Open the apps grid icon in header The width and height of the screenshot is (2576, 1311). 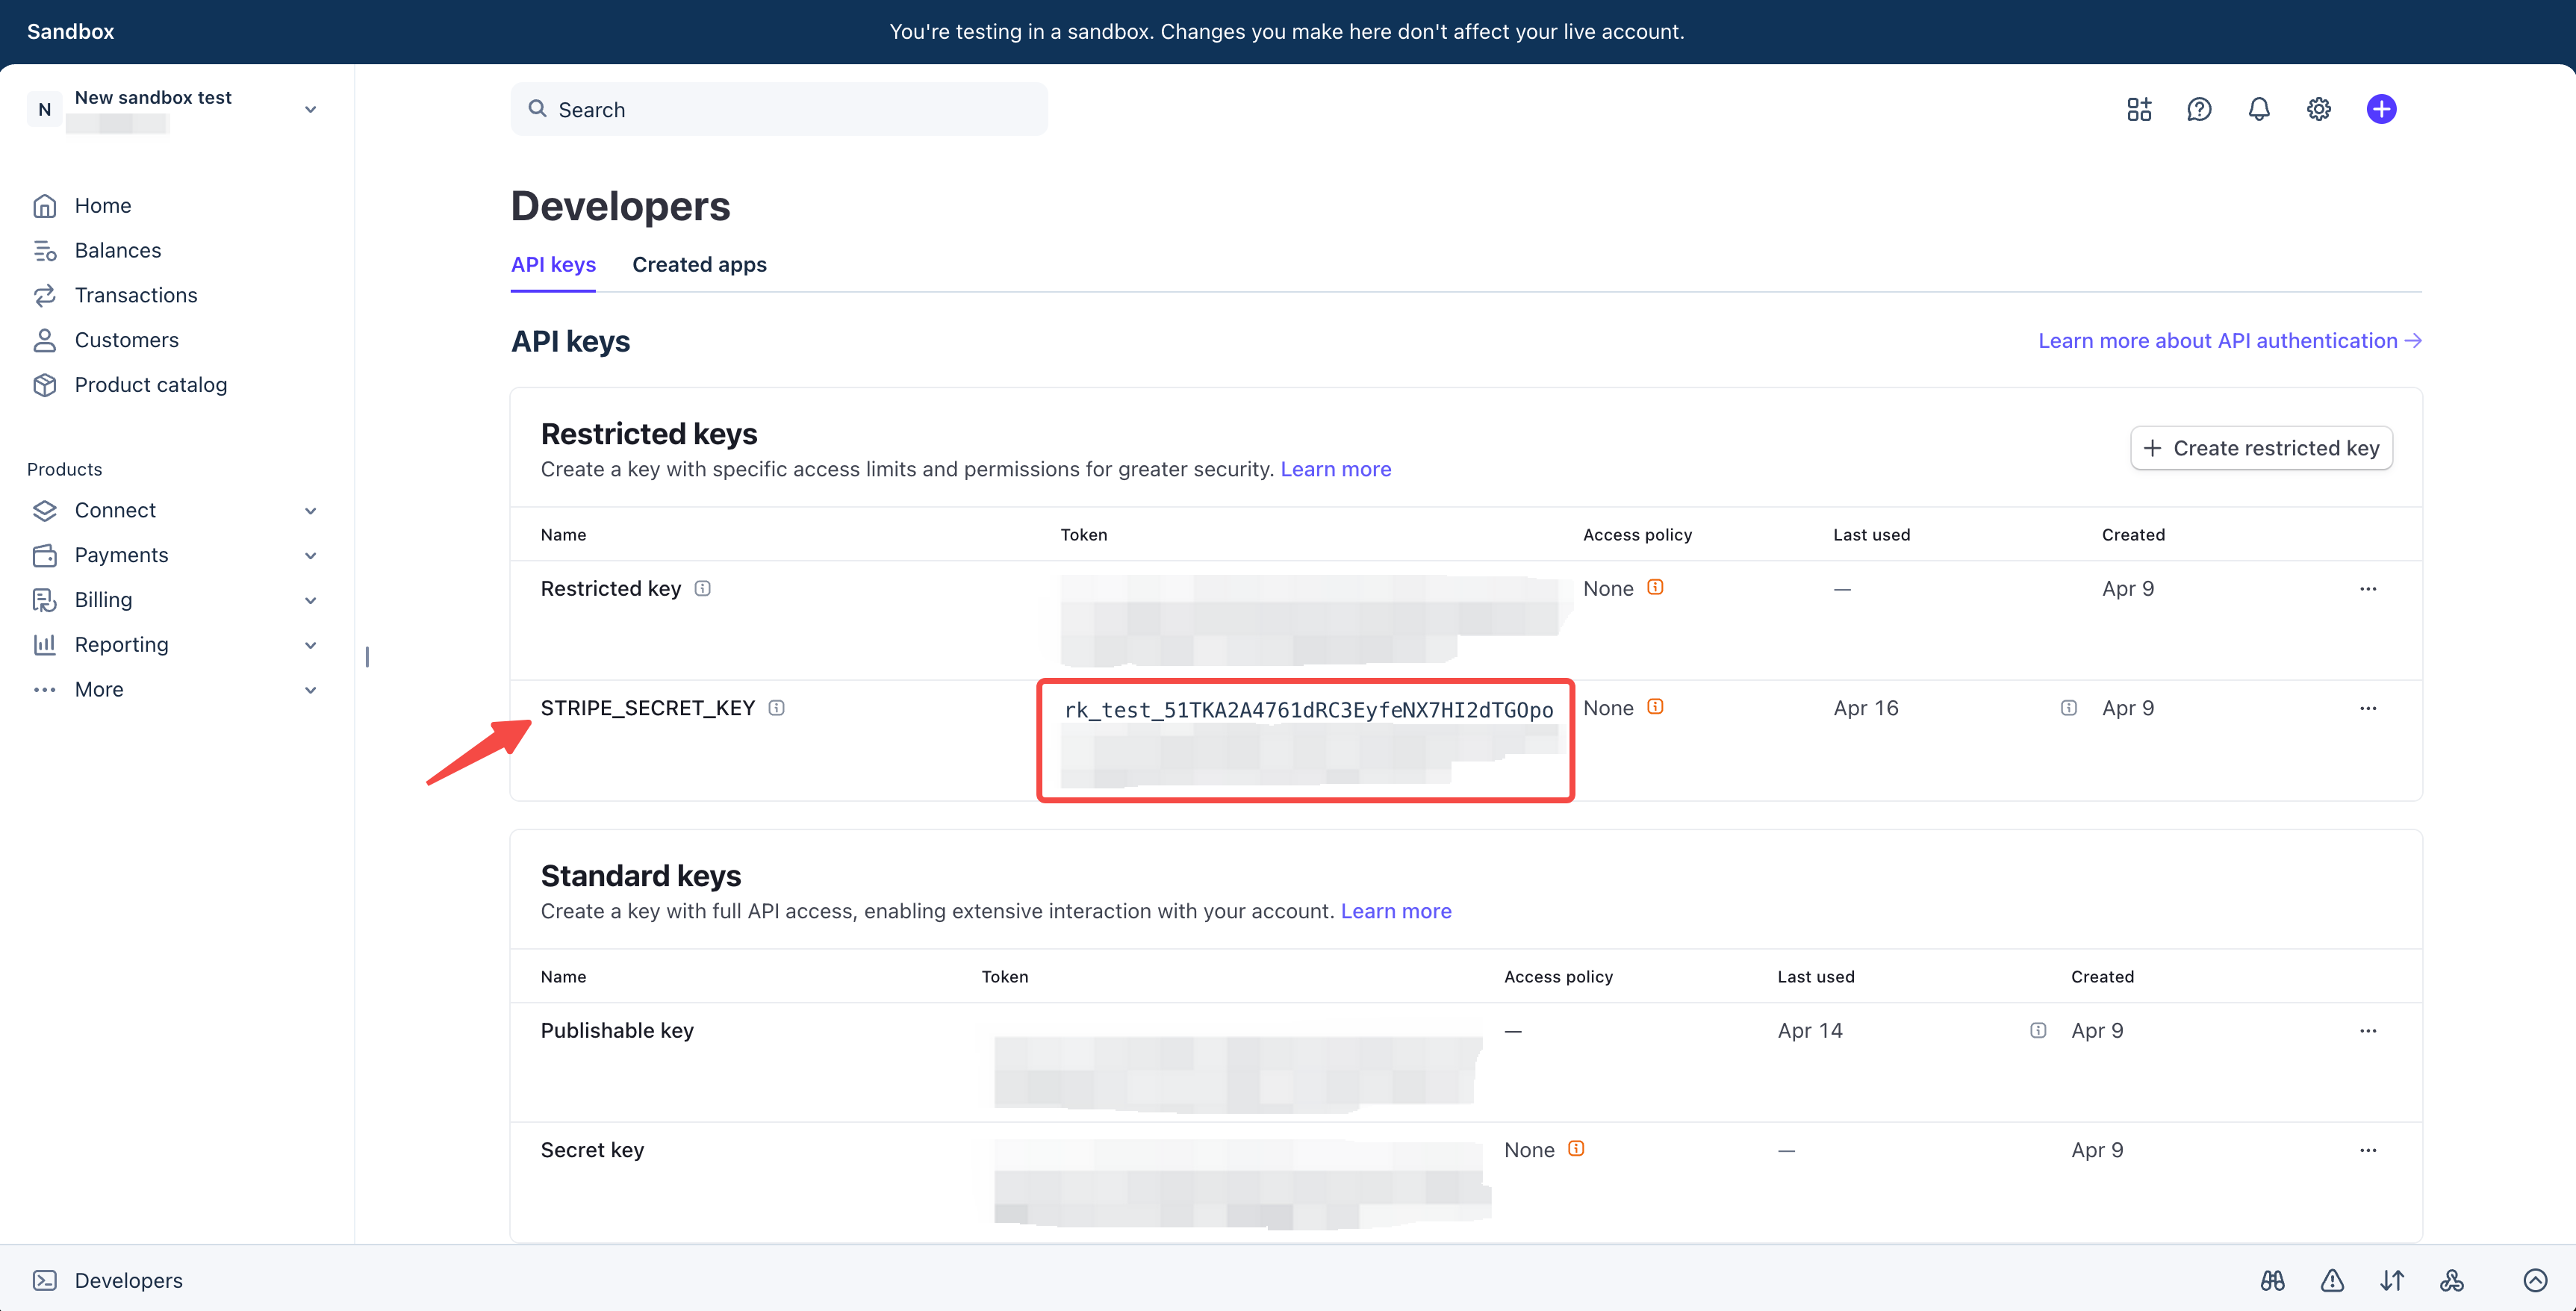(2139, 109)
